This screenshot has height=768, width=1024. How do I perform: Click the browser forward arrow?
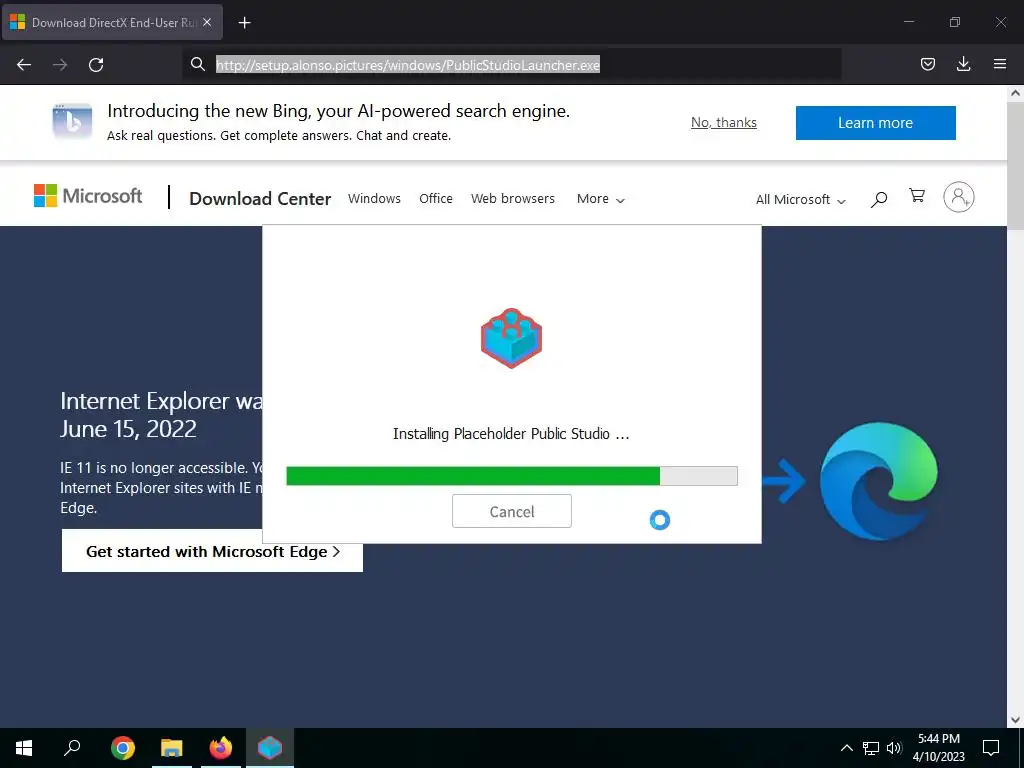click(x=60, y=65)
